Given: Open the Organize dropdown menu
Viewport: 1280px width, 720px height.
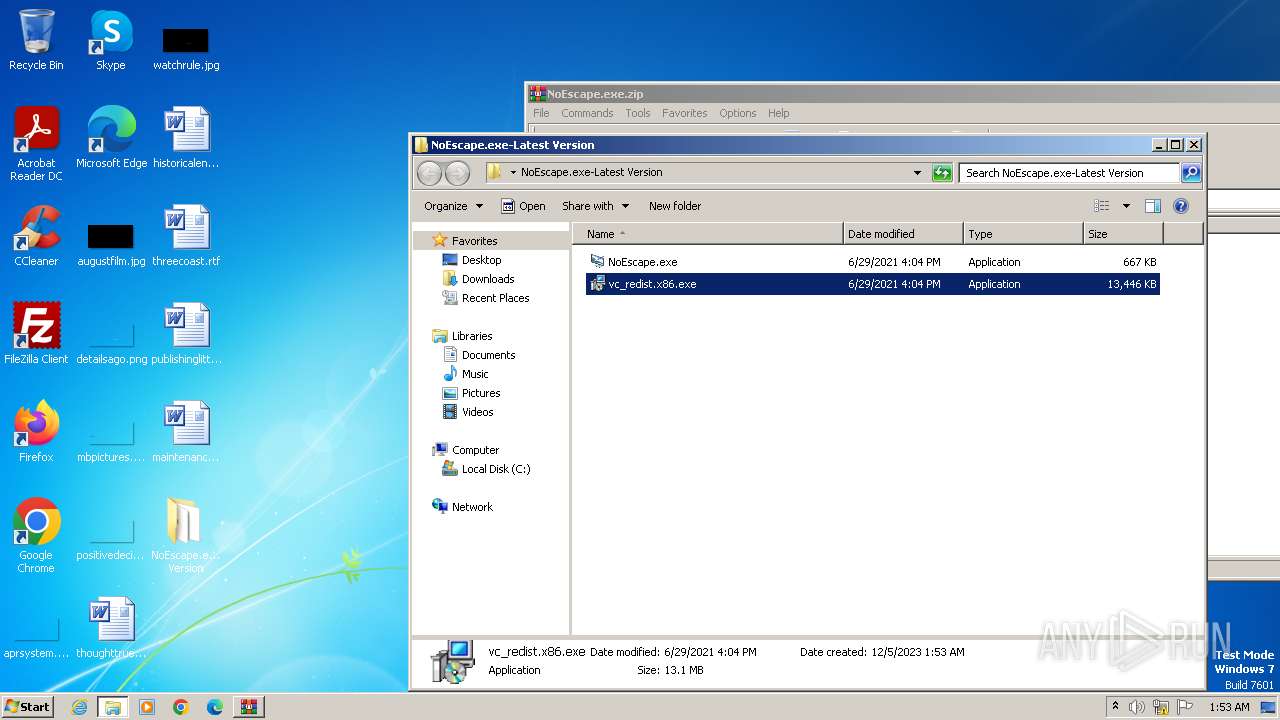Looking at the screenshot, I should (453, 206).
